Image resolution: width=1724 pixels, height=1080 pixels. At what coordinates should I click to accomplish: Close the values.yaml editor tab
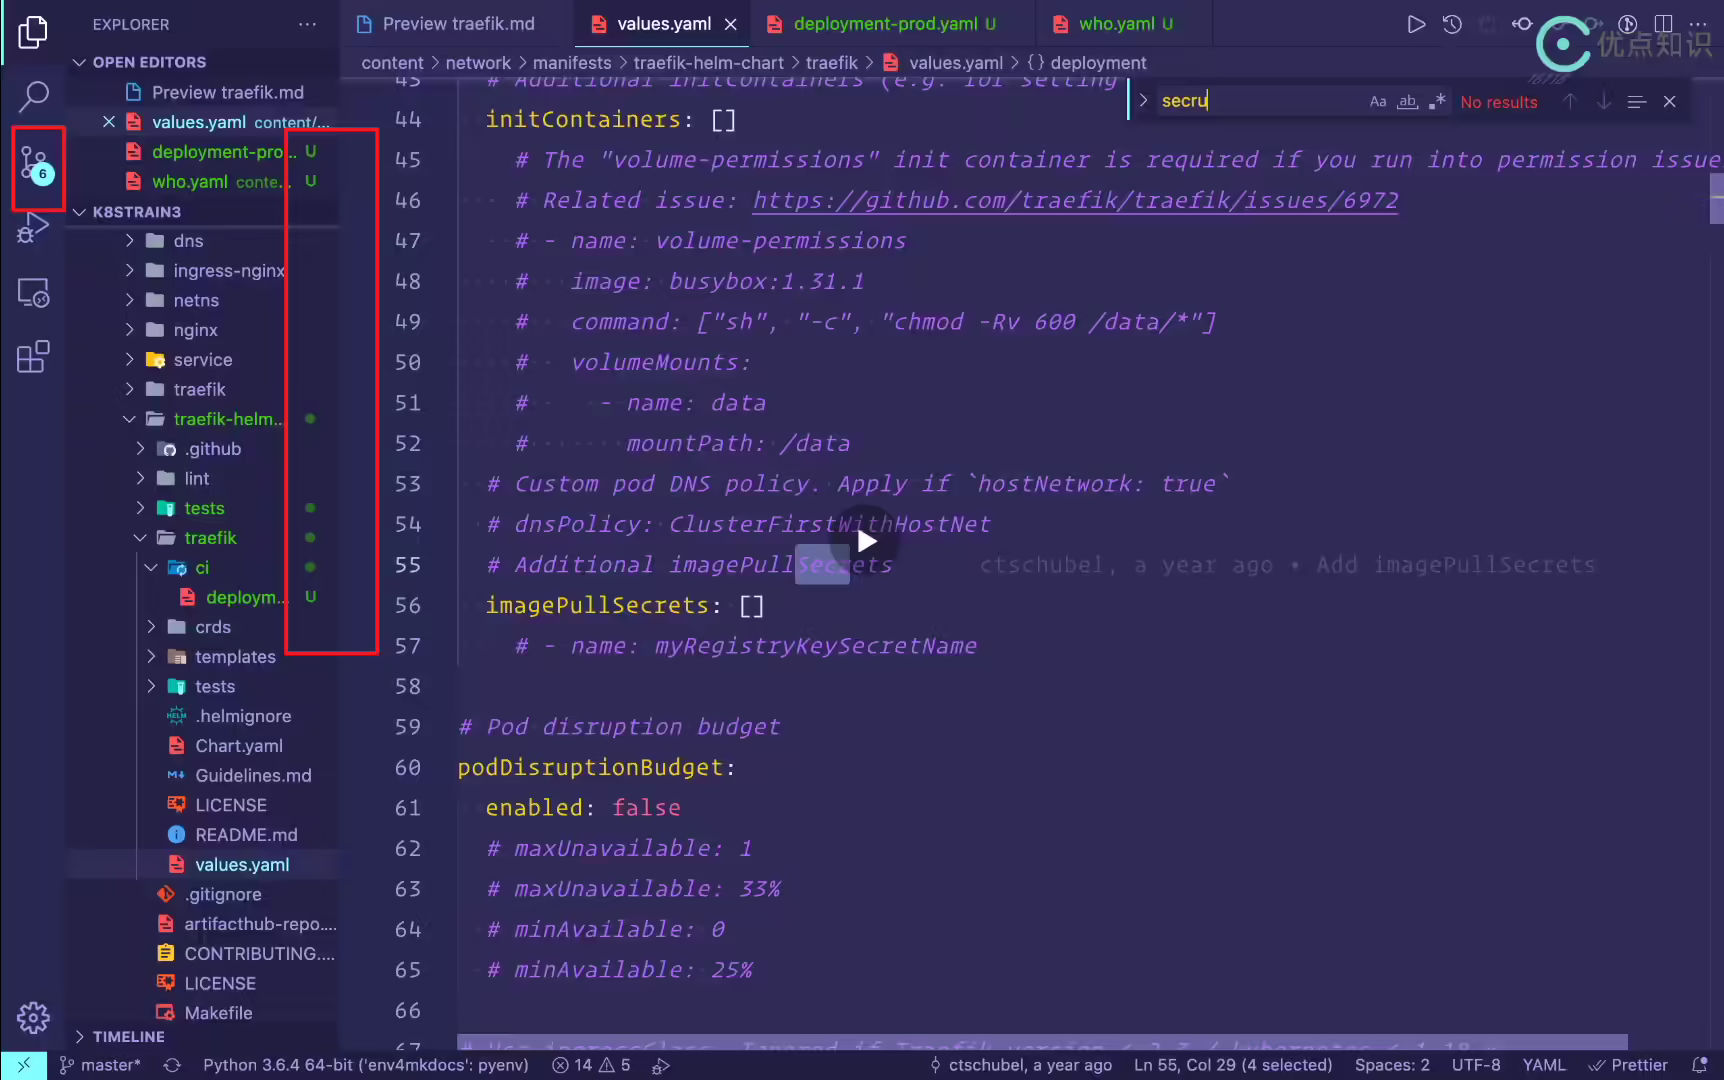pos(731,24)
